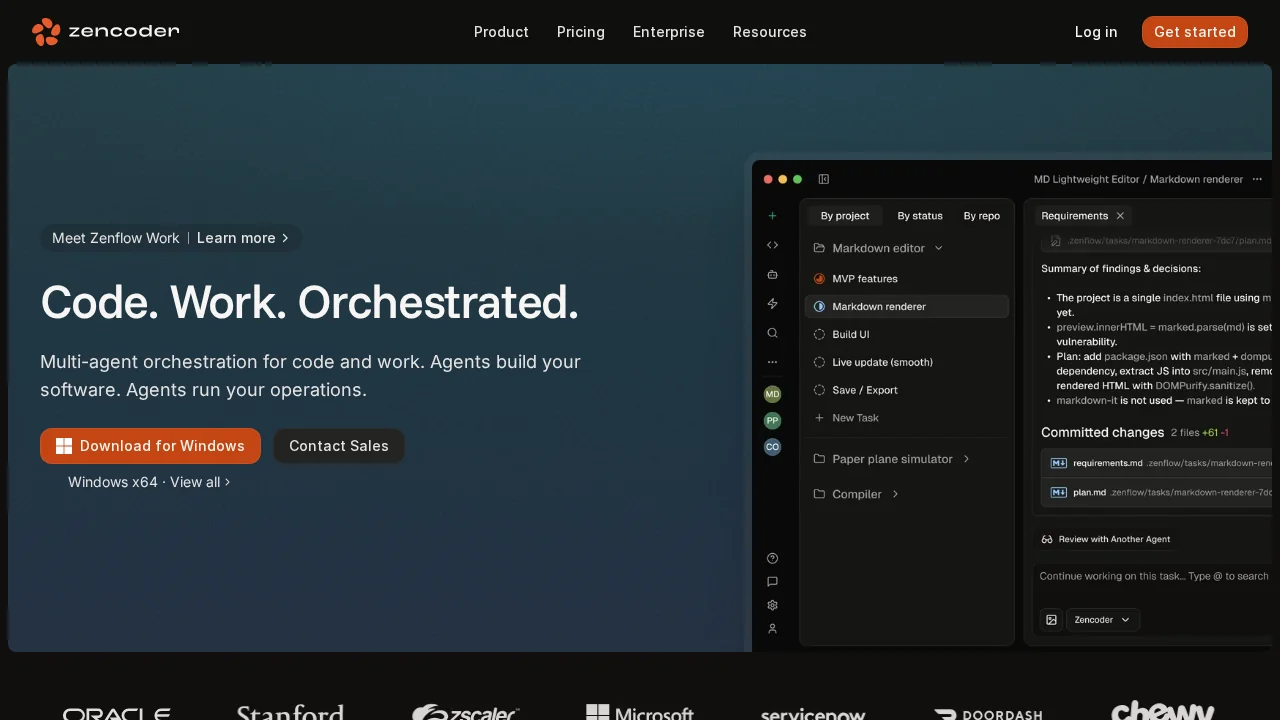Click the MVP features progress ring
Screen dimensions: 1280x720
pyautogui.click(x=819, y=278)
